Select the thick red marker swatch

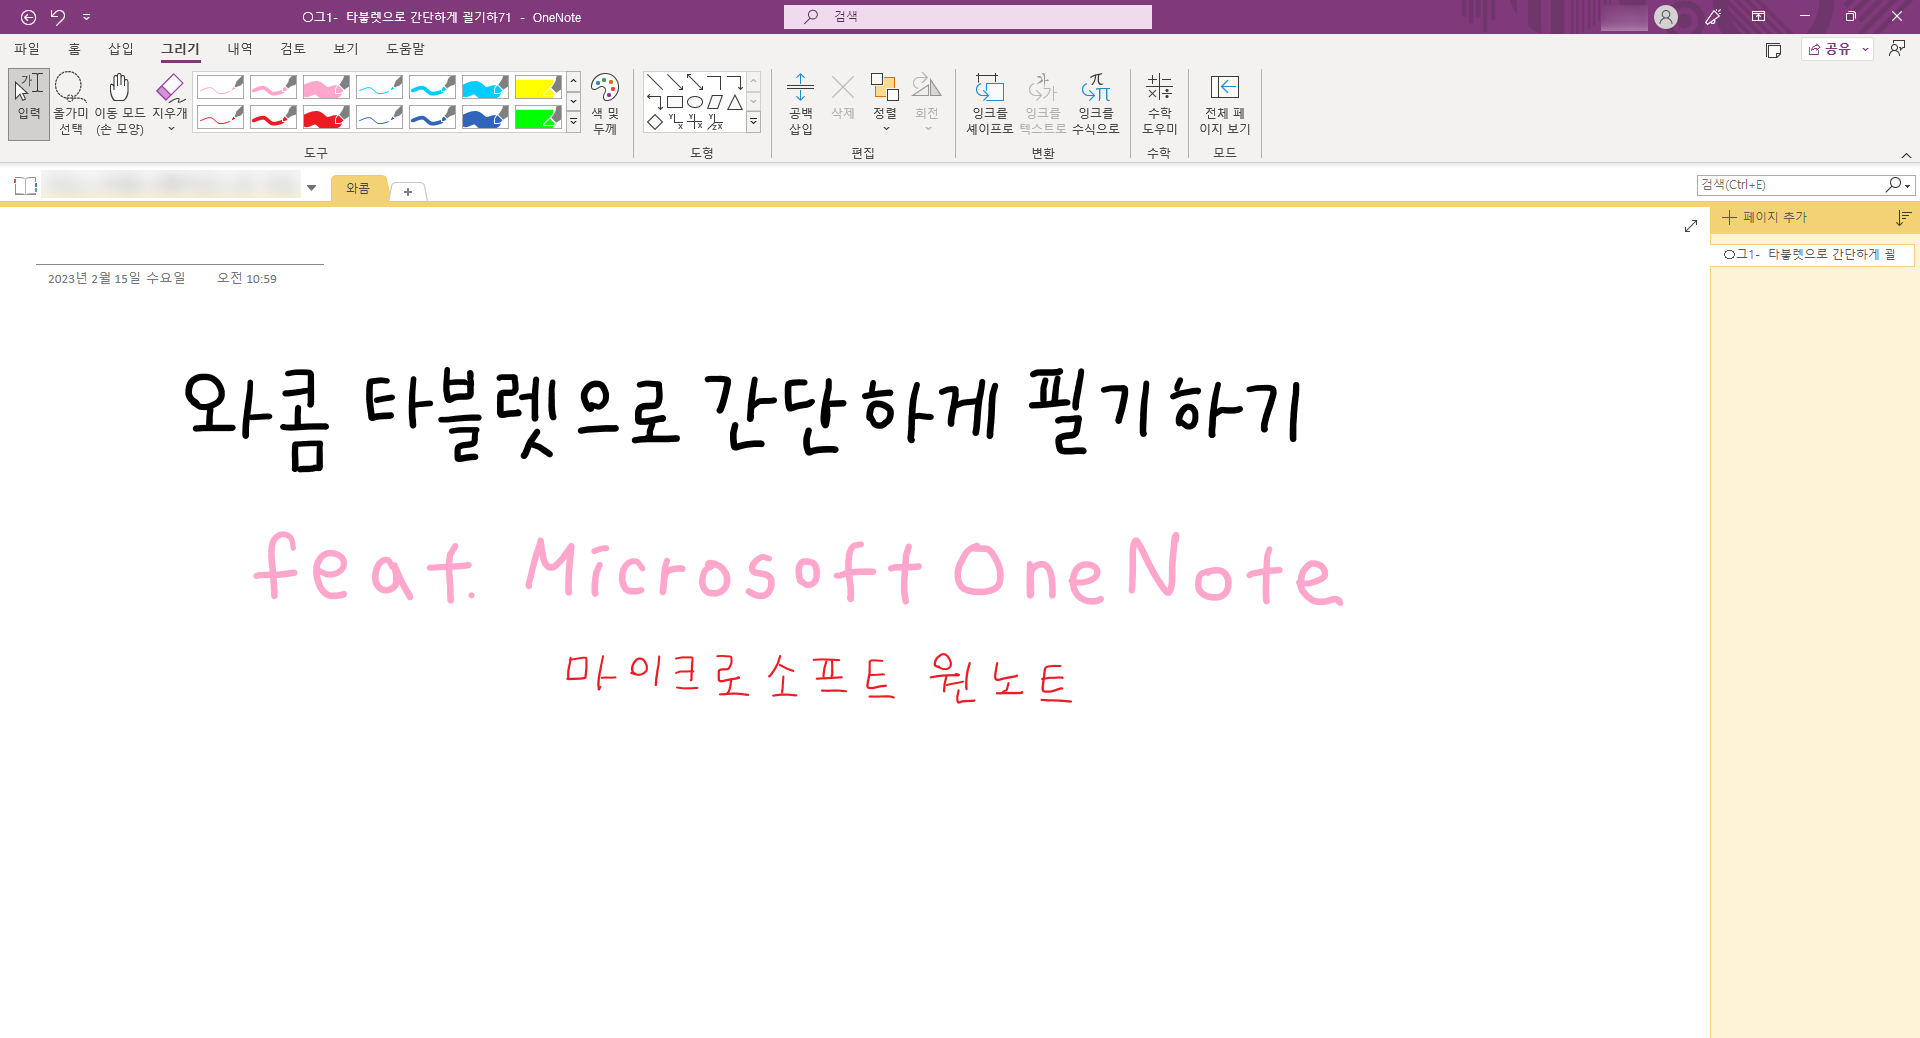tap(326, 118)
